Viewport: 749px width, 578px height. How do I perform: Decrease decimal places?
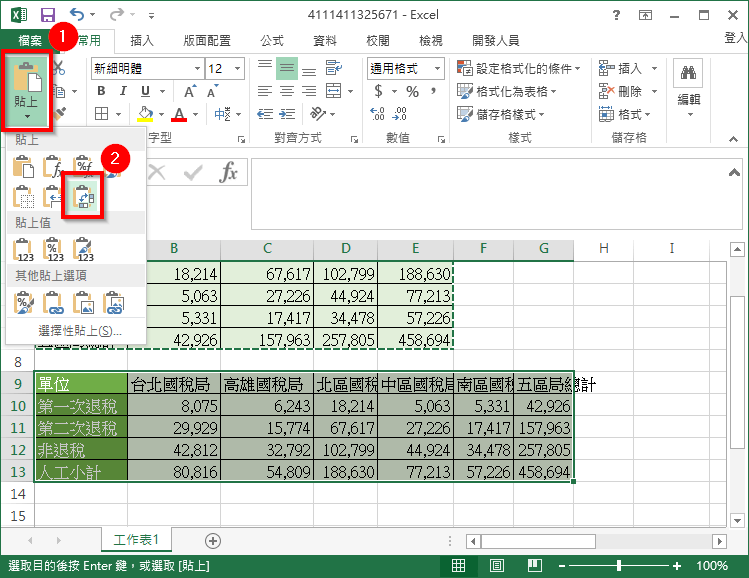(400, 114)
